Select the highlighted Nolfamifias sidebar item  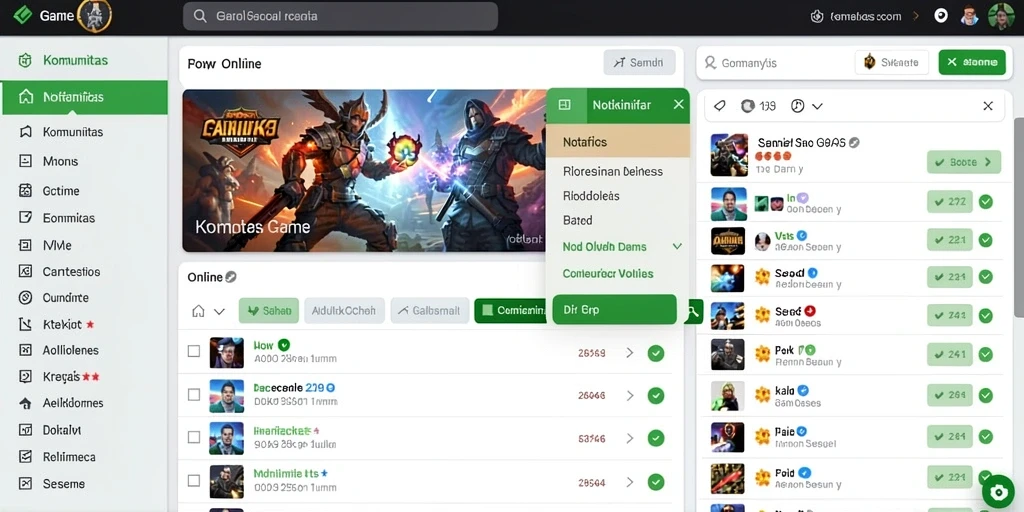pos(85,97)
